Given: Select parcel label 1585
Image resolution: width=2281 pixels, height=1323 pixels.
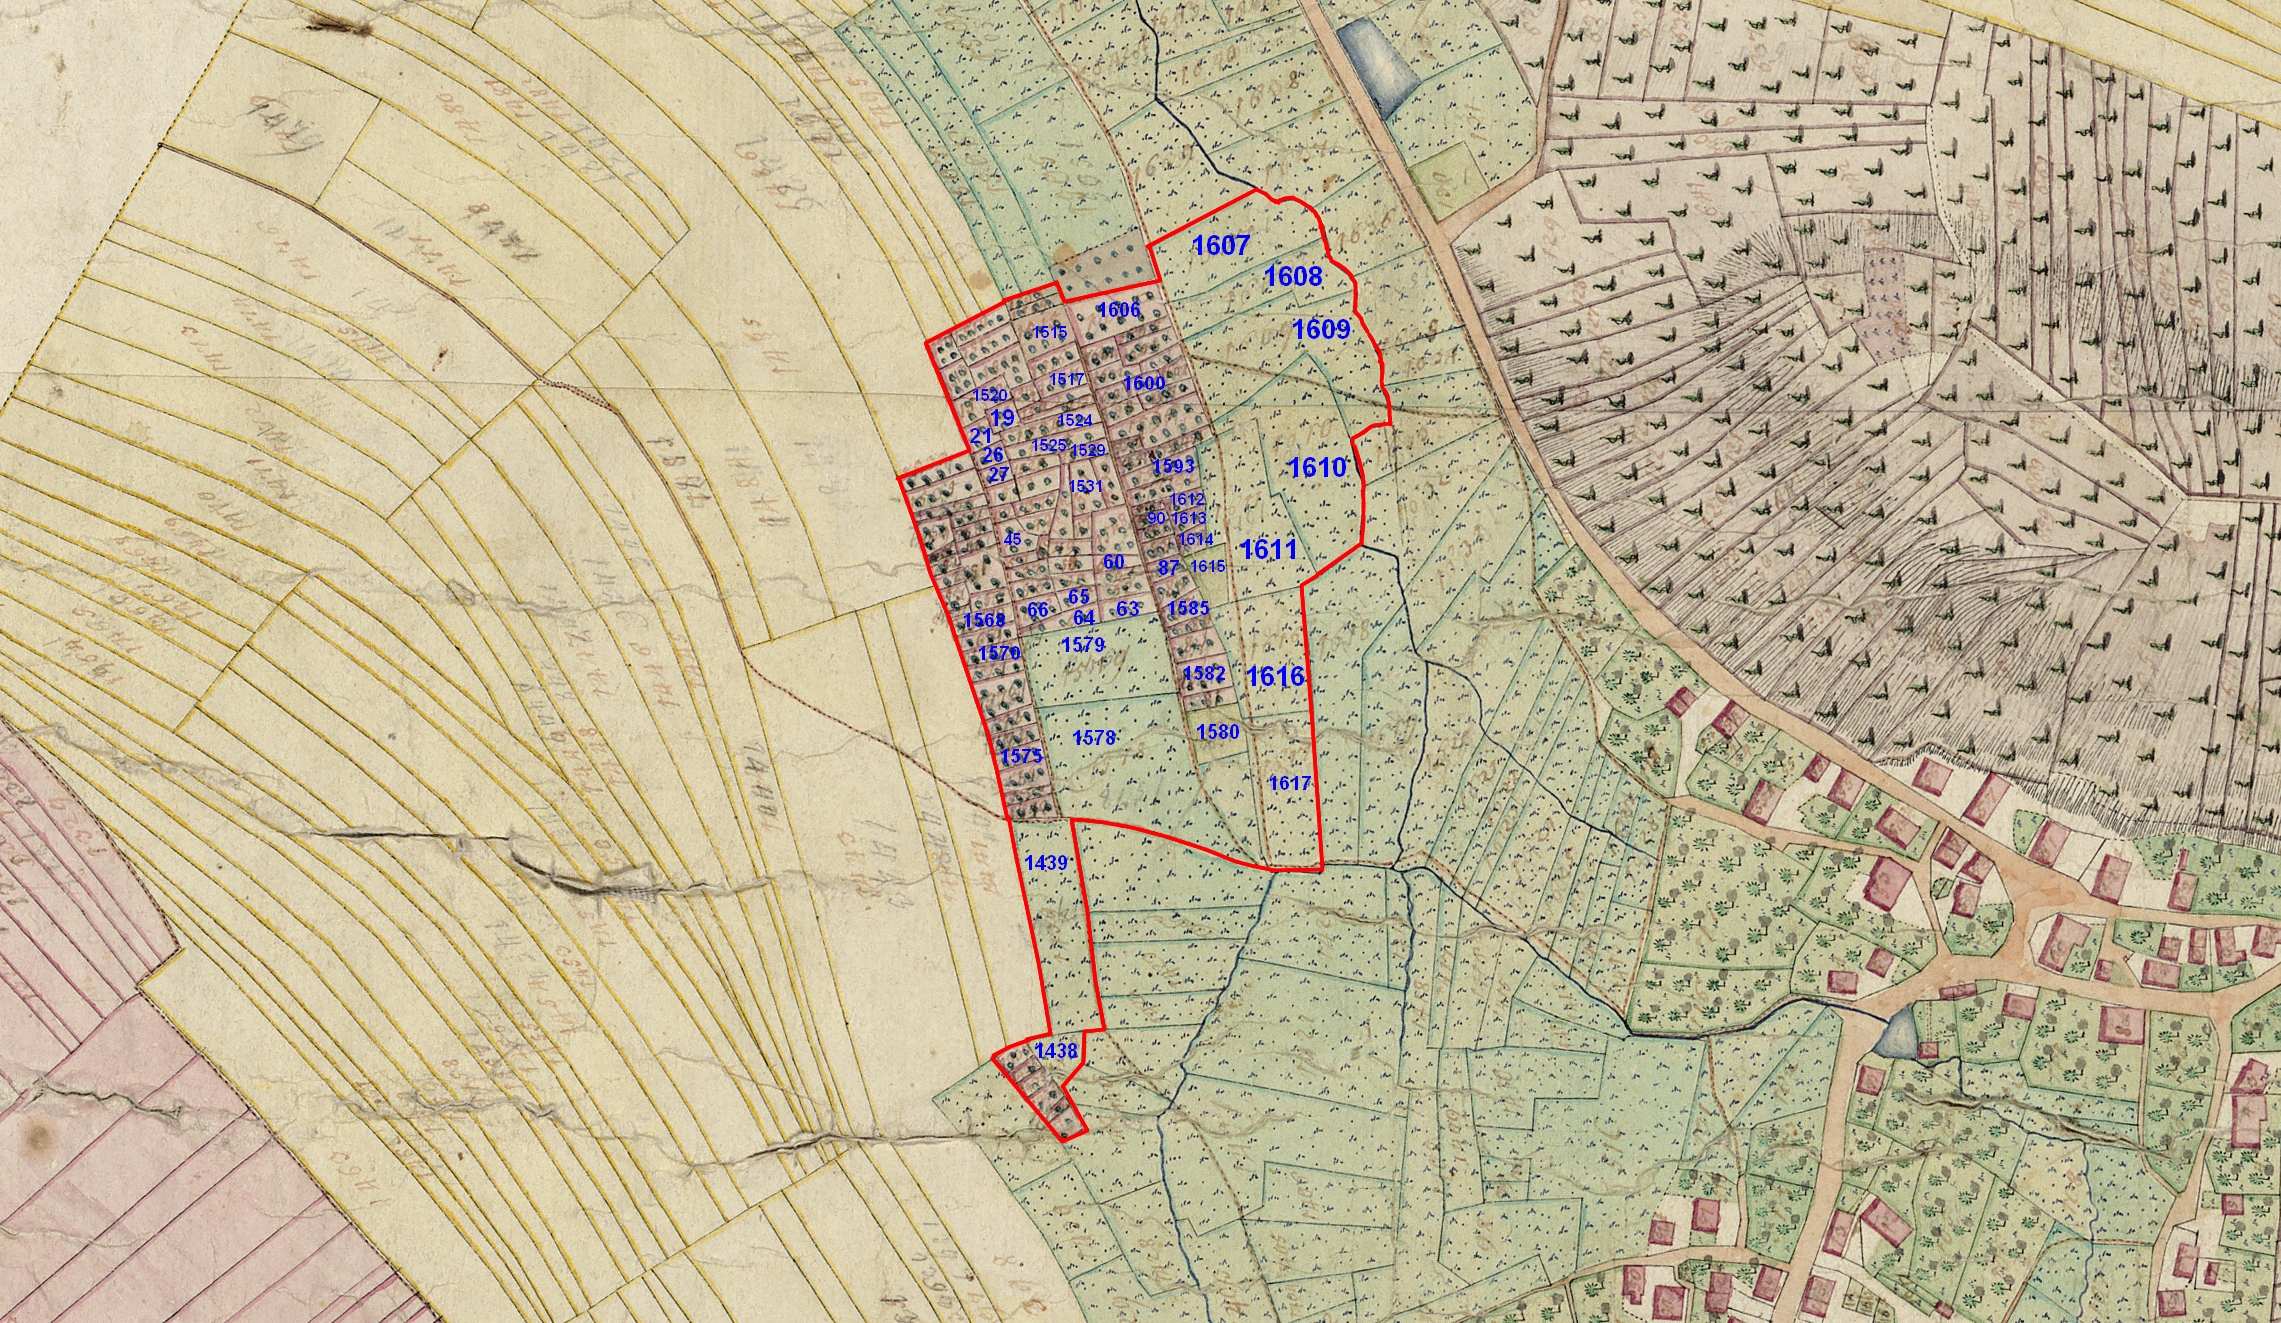Looking at the screenshot, I should (1188, 607).
